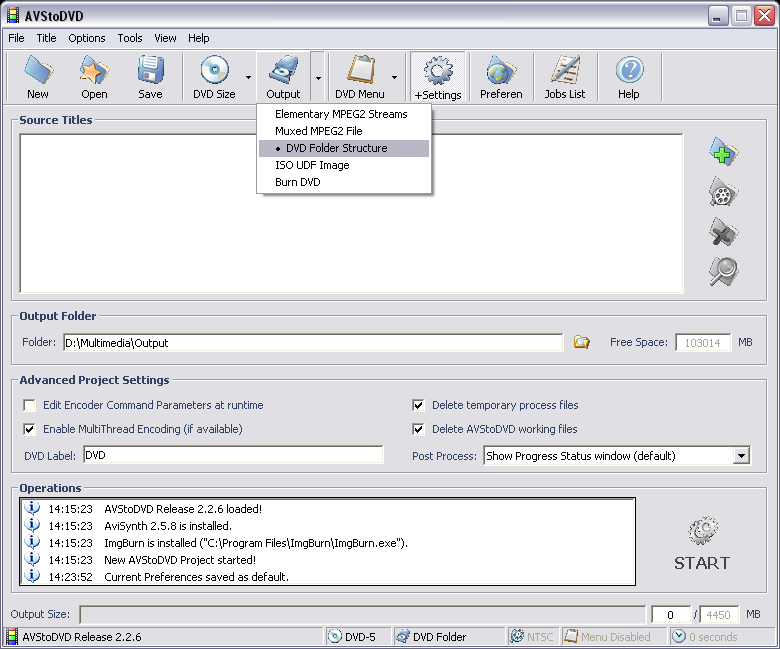Select log row 'ImgBurn is installed'
The width and height of the screenshot is (780, 649).
pos(327,543)
